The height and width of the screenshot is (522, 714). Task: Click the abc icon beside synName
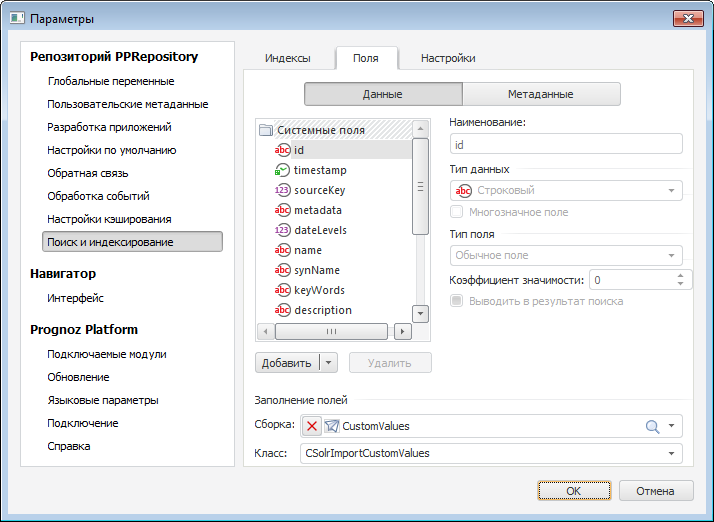pyautogui.click(x=282, y=270)
